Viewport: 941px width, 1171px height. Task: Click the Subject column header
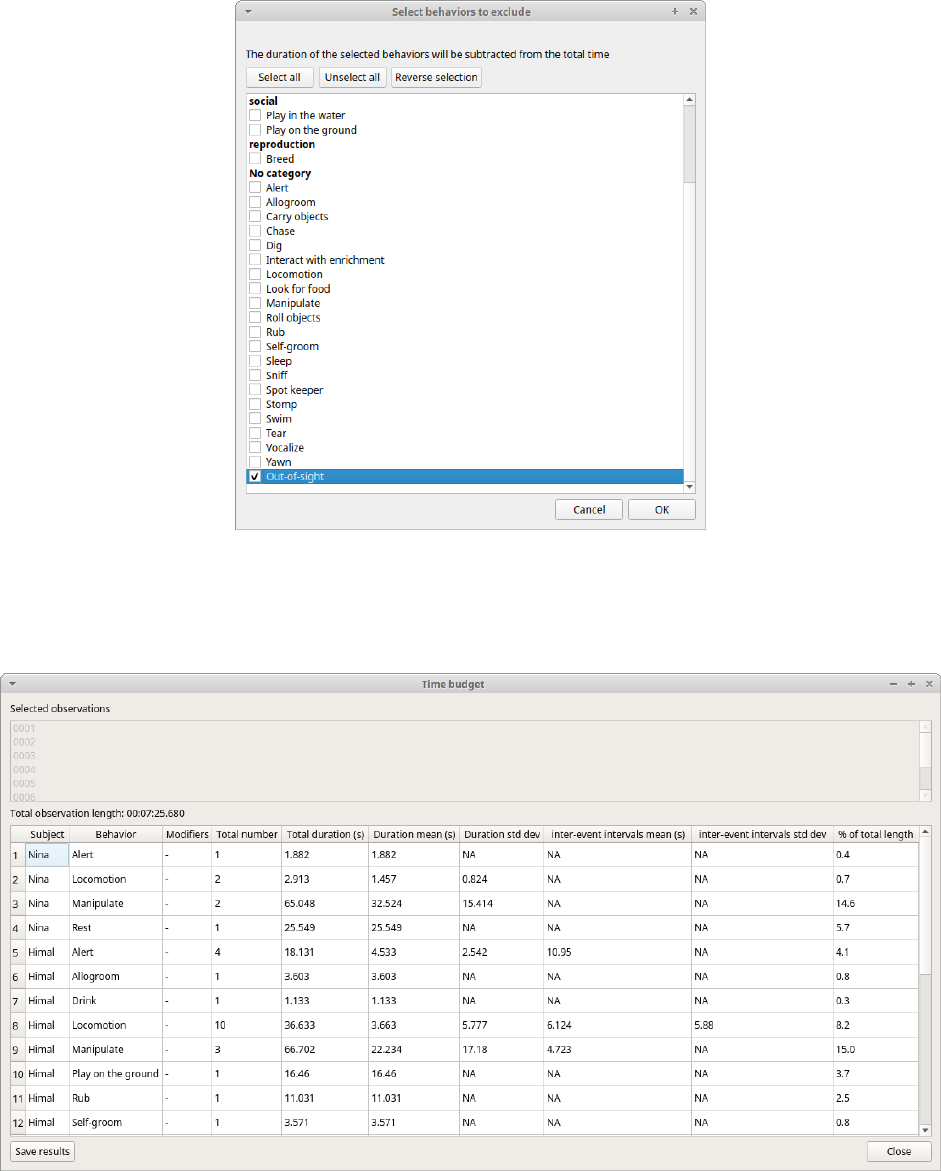click(x=47, y=834)
